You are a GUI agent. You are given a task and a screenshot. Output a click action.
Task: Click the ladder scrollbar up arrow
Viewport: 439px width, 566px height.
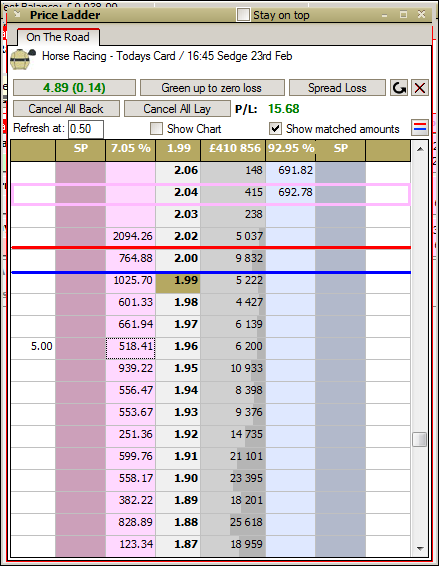coord(420,149)
